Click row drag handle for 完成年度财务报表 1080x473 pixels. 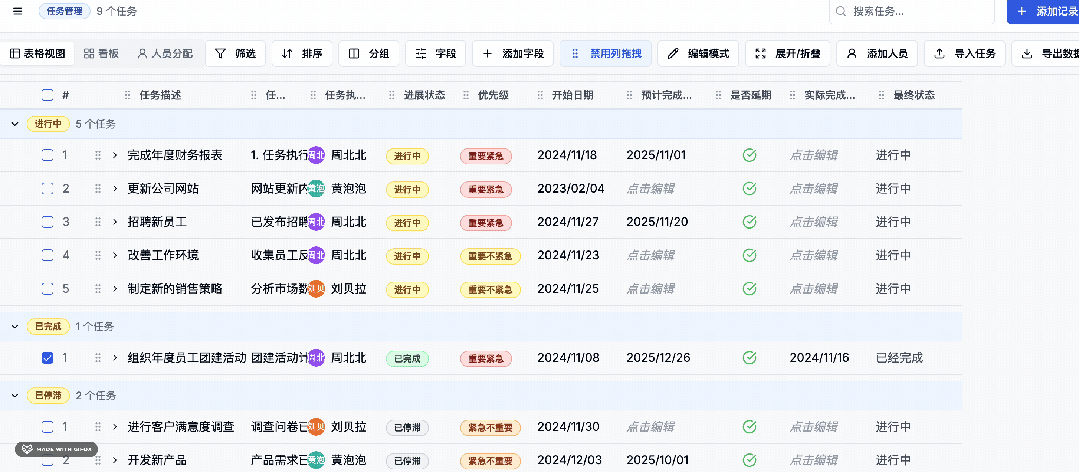tap(98, 156)
